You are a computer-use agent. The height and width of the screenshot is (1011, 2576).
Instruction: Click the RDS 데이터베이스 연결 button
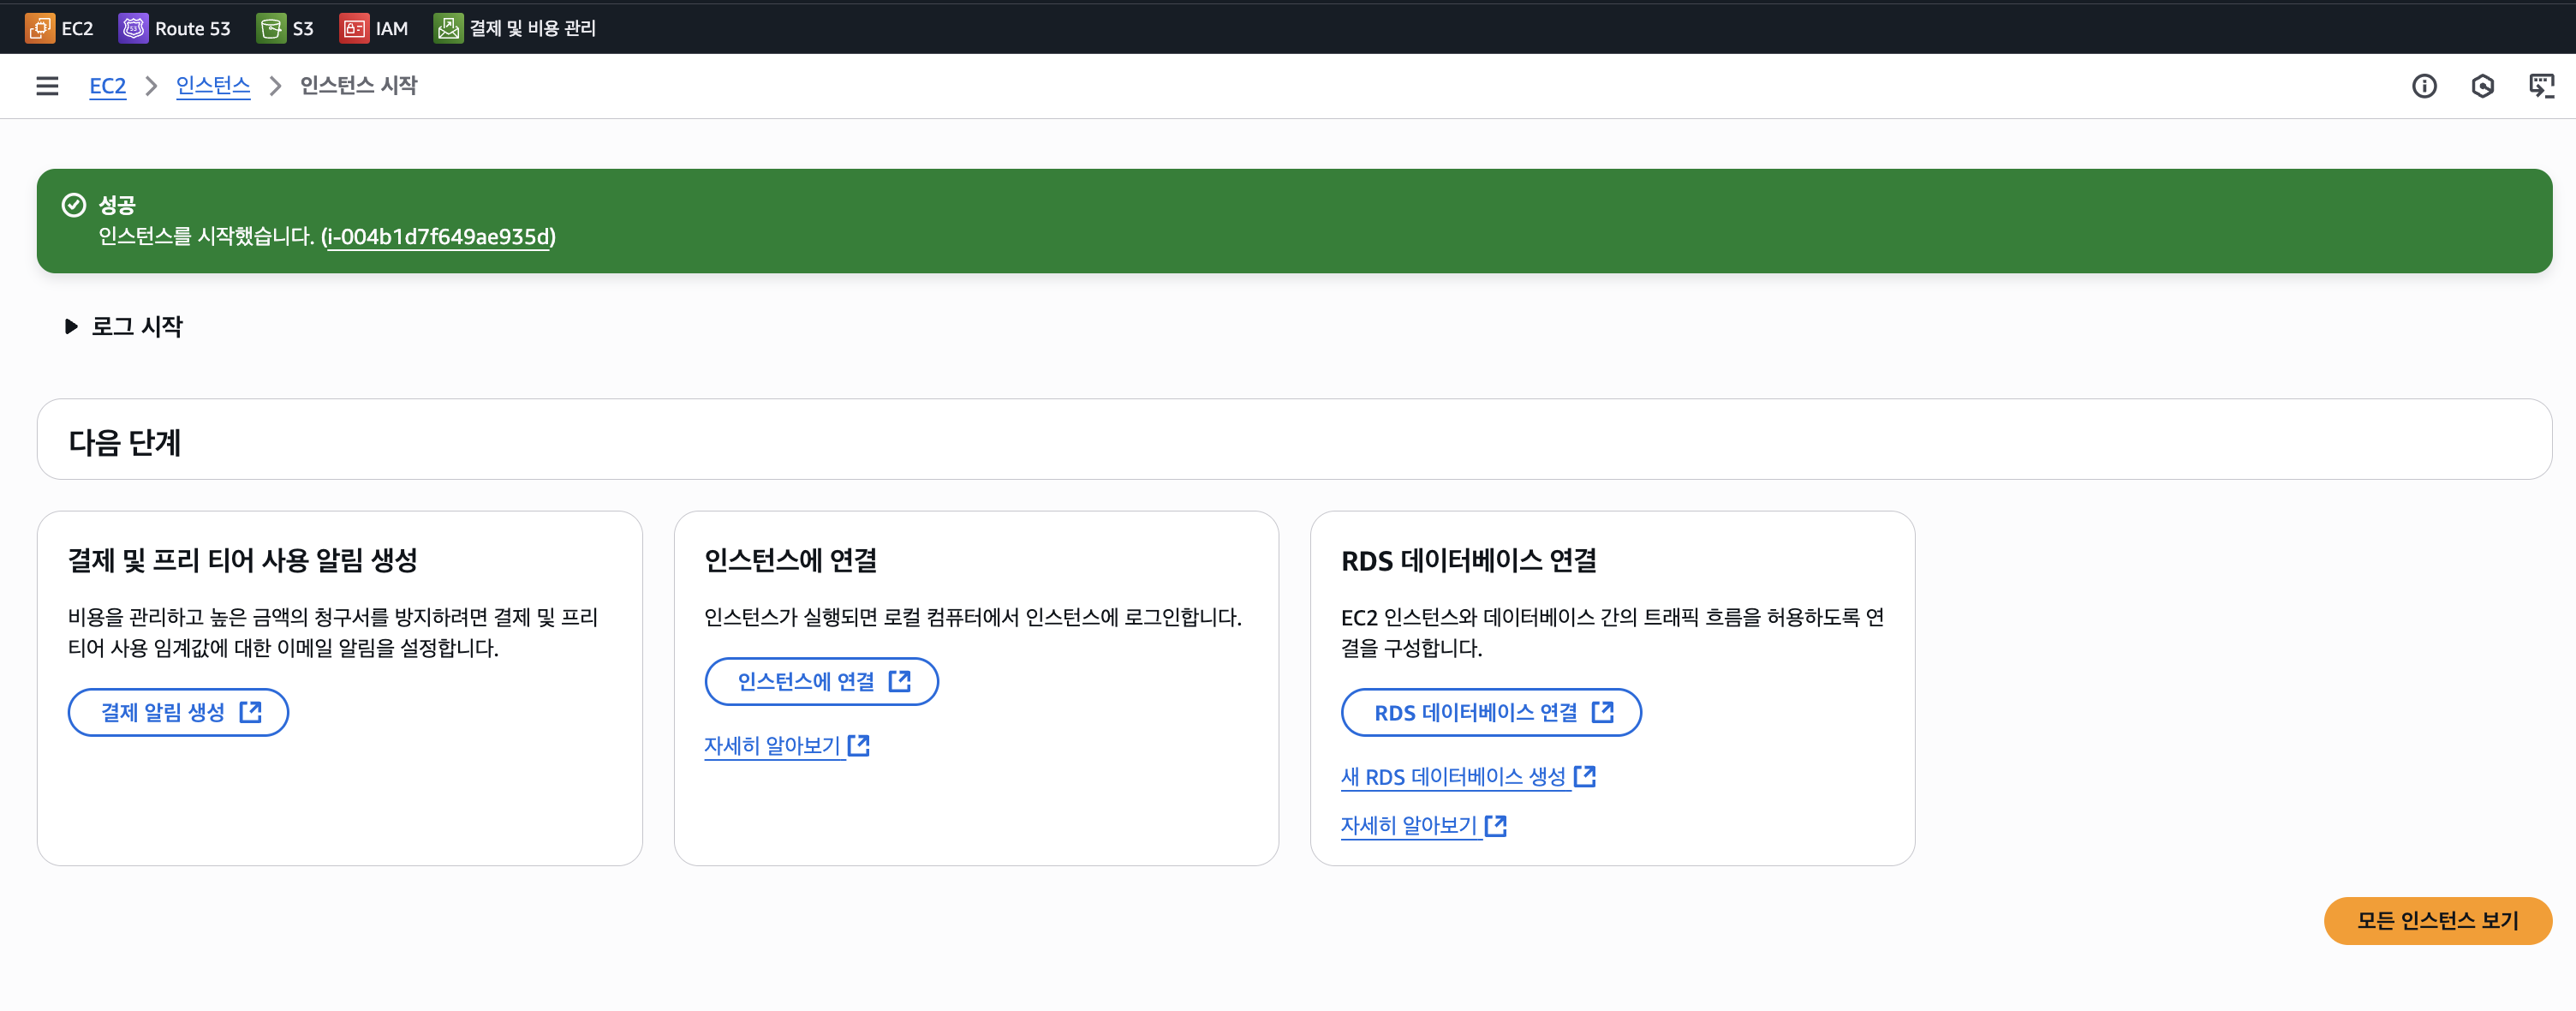coord(1490,712)
